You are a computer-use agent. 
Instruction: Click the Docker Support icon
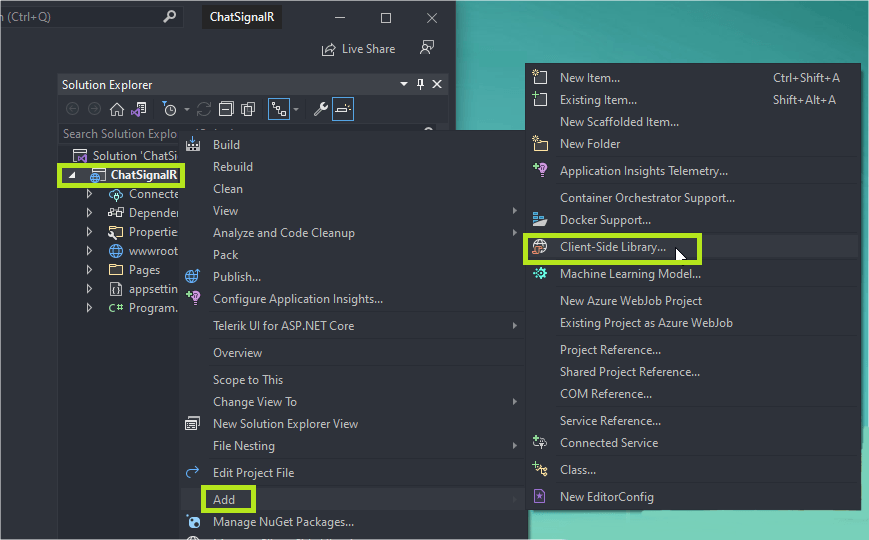tap(540, 220)
